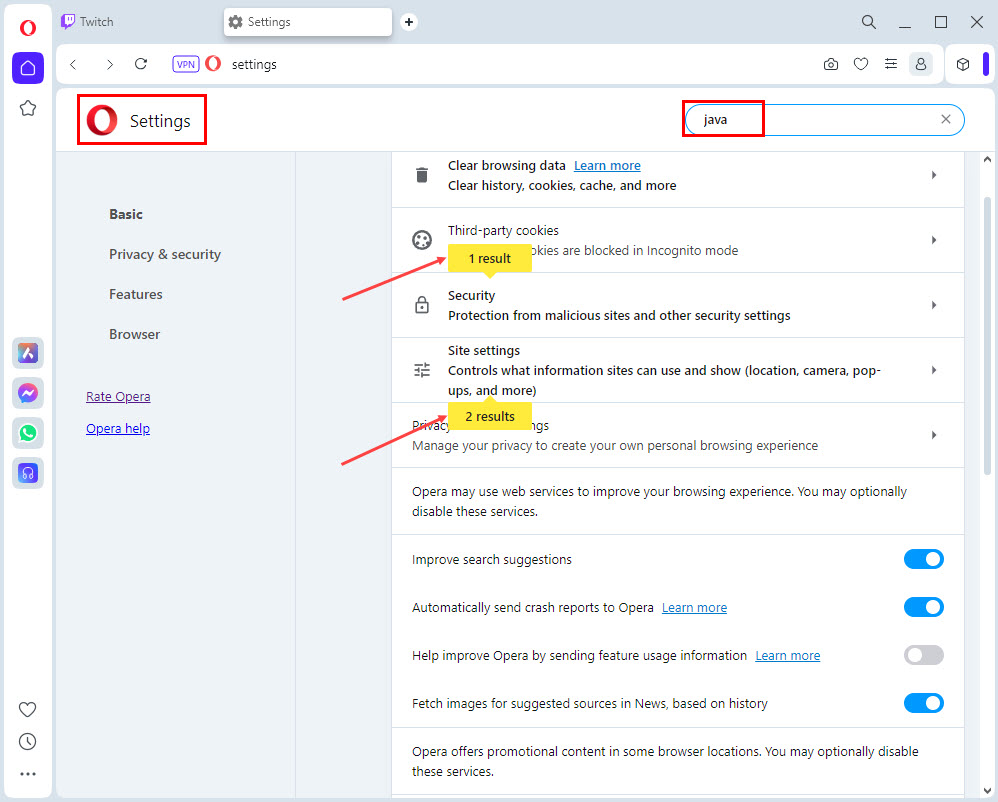The width and height of the screenshot is (998, 802).
Task: Open the tab search magnifier icon
Action: (869, 22)
